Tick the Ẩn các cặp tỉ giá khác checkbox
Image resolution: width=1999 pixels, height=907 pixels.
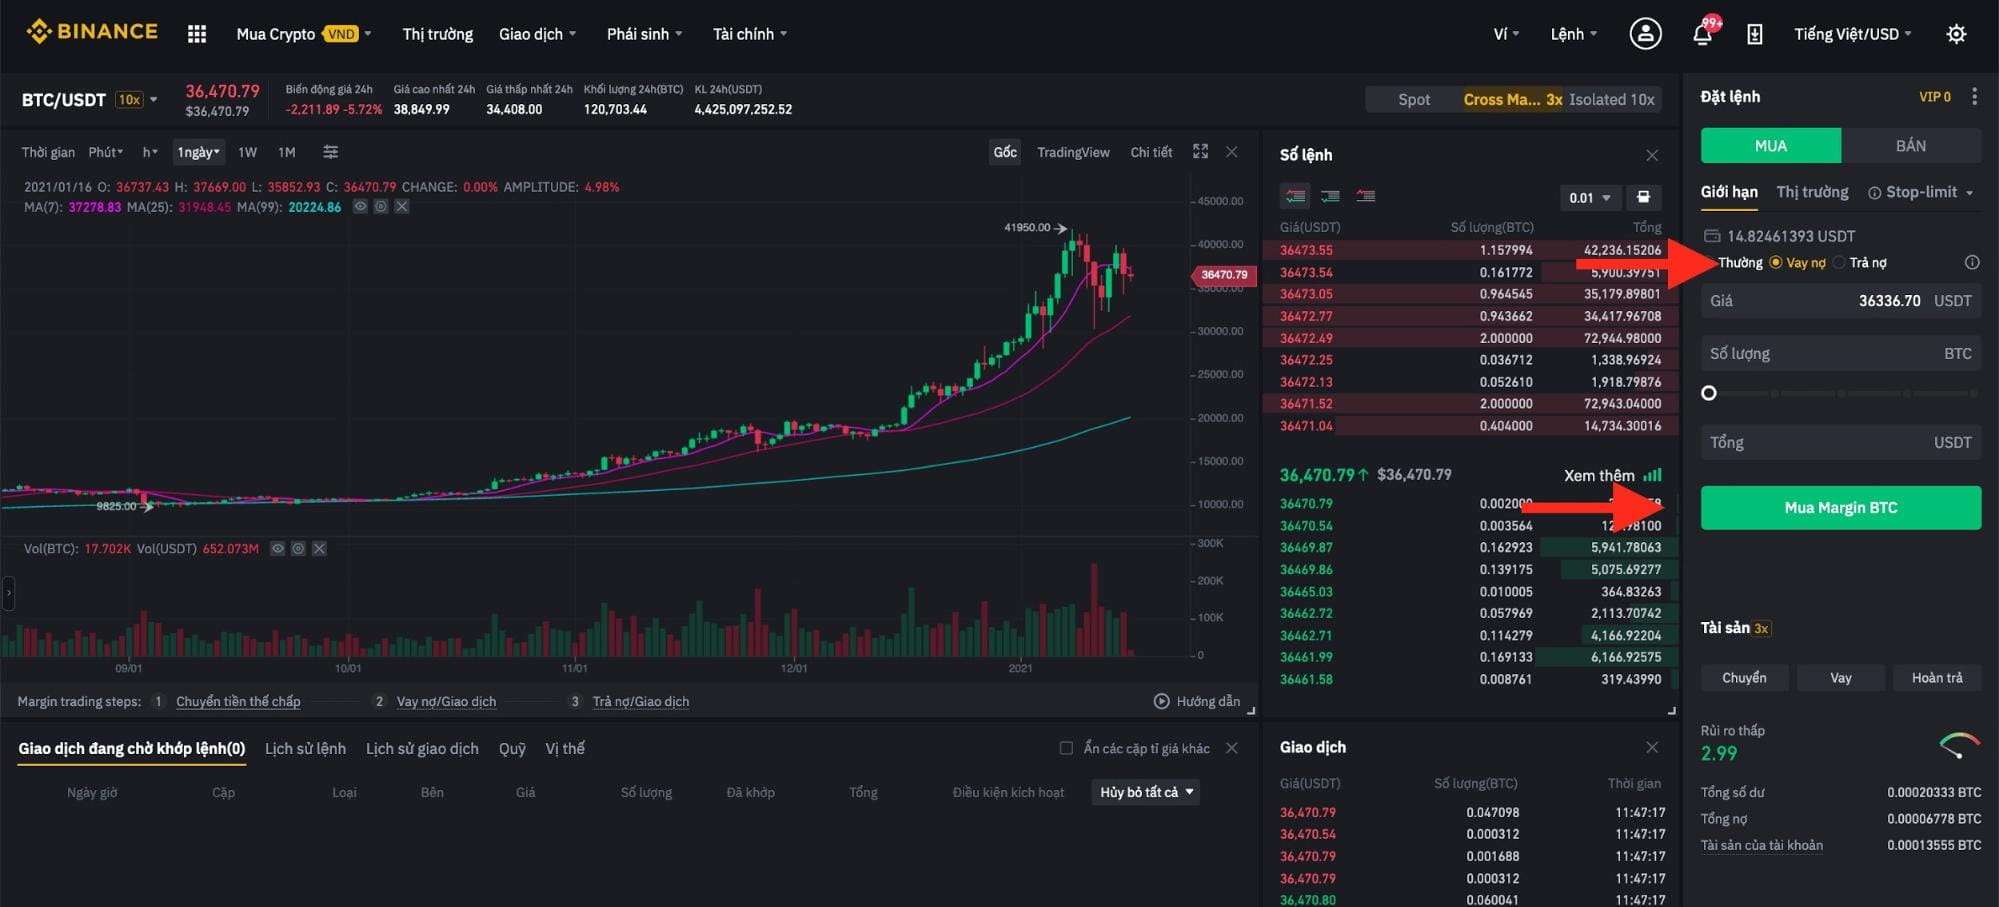point(1066,748)
